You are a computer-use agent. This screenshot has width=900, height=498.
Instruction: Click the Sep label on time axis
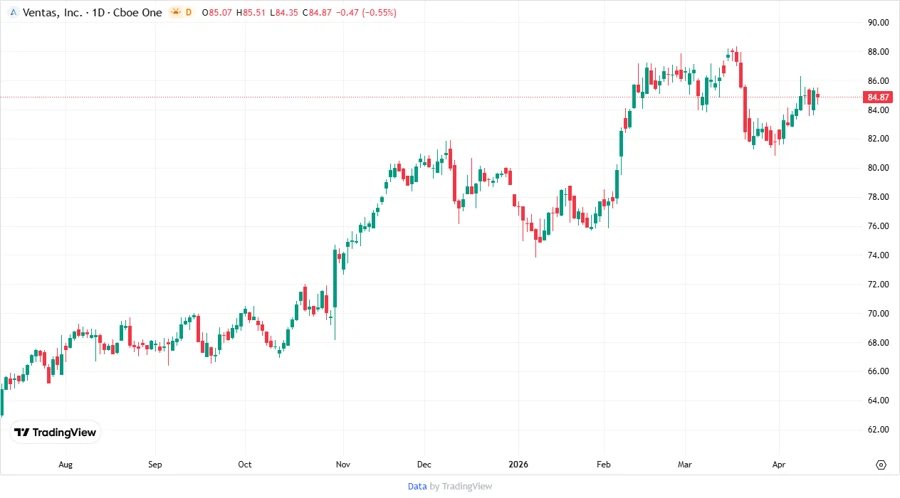pos(155,465)
